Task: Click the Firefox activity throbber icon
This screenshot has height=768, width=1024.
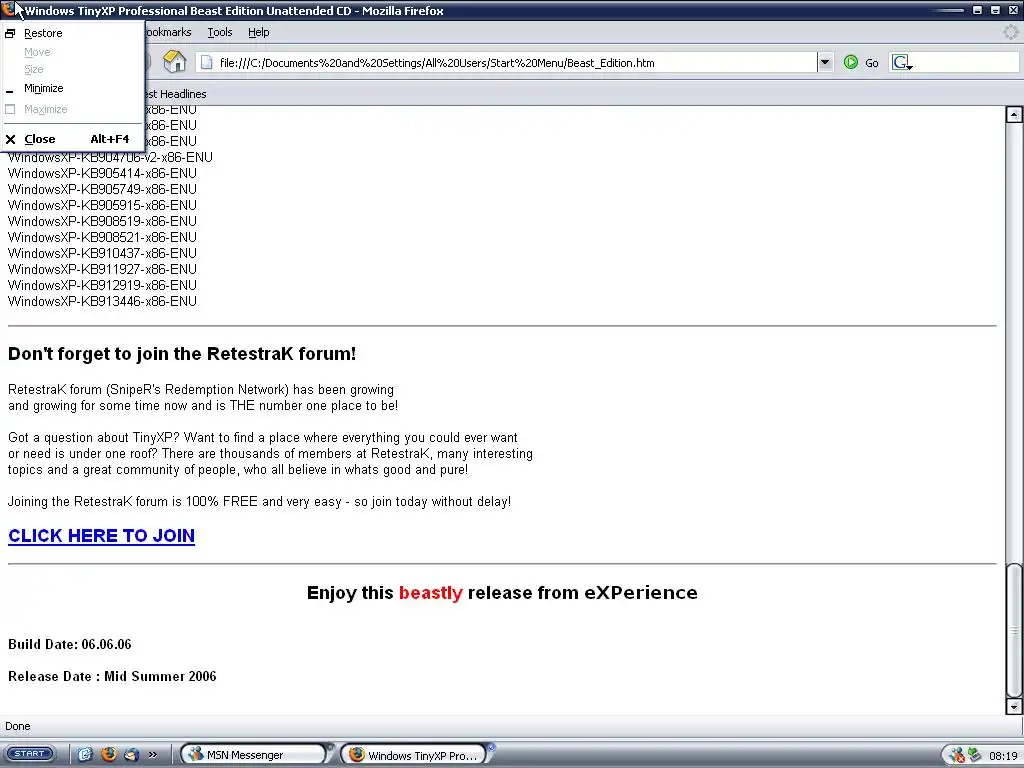Action: [1011, 32]
